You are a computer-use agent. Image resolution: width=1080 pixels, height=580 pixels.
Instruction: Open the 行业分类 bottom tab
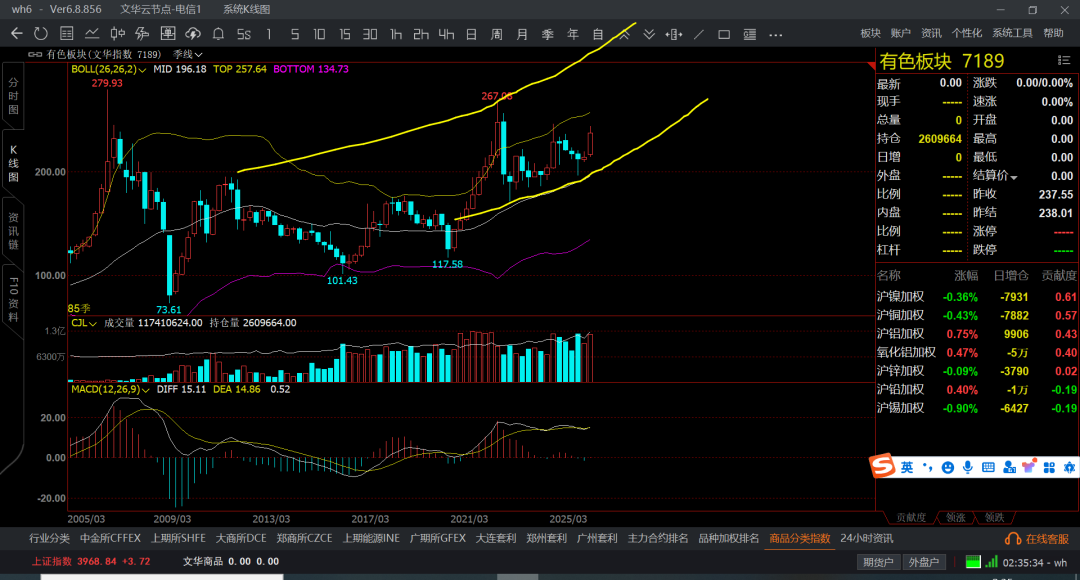tap(49, 538)
